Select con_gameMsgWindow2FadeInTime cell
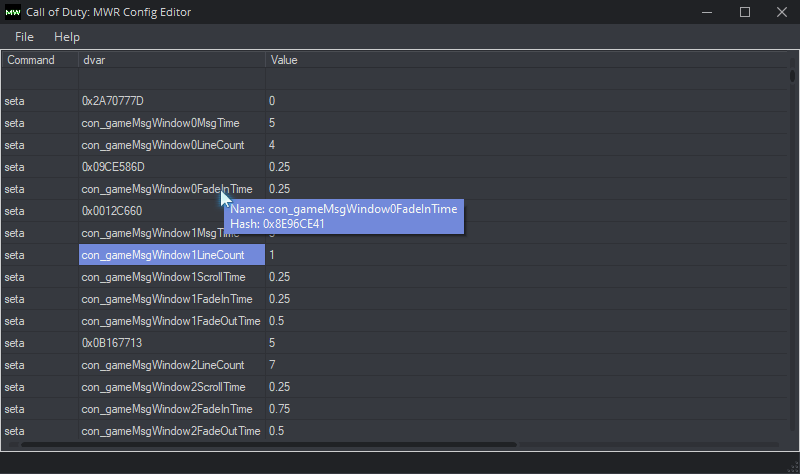Viewport: 800px width, 474px height. (x=172, y=409)
